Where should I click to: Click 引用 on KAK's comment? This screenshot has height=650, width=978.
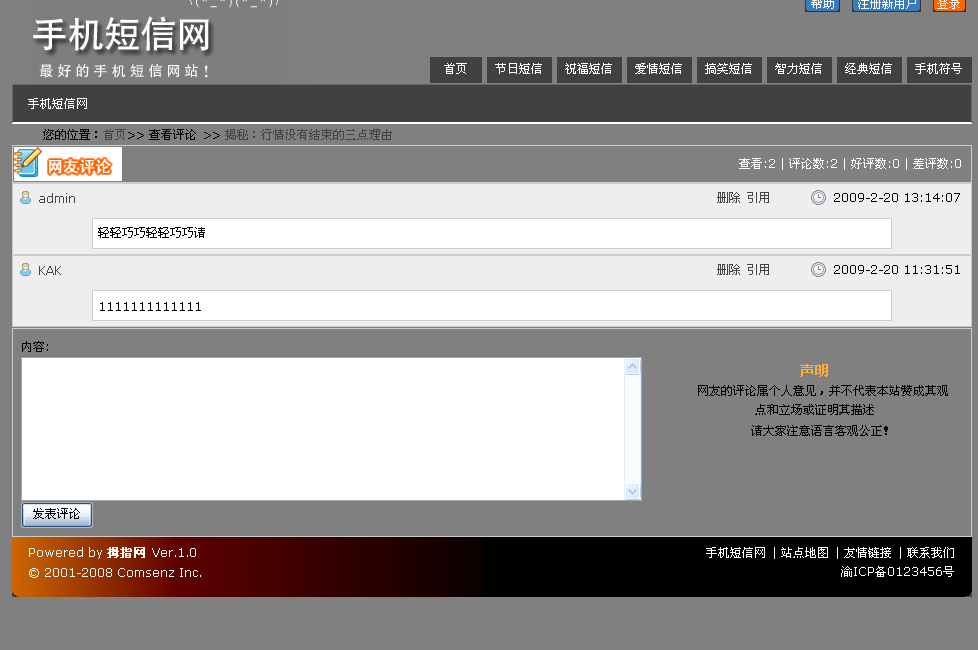tap(758, 269)
